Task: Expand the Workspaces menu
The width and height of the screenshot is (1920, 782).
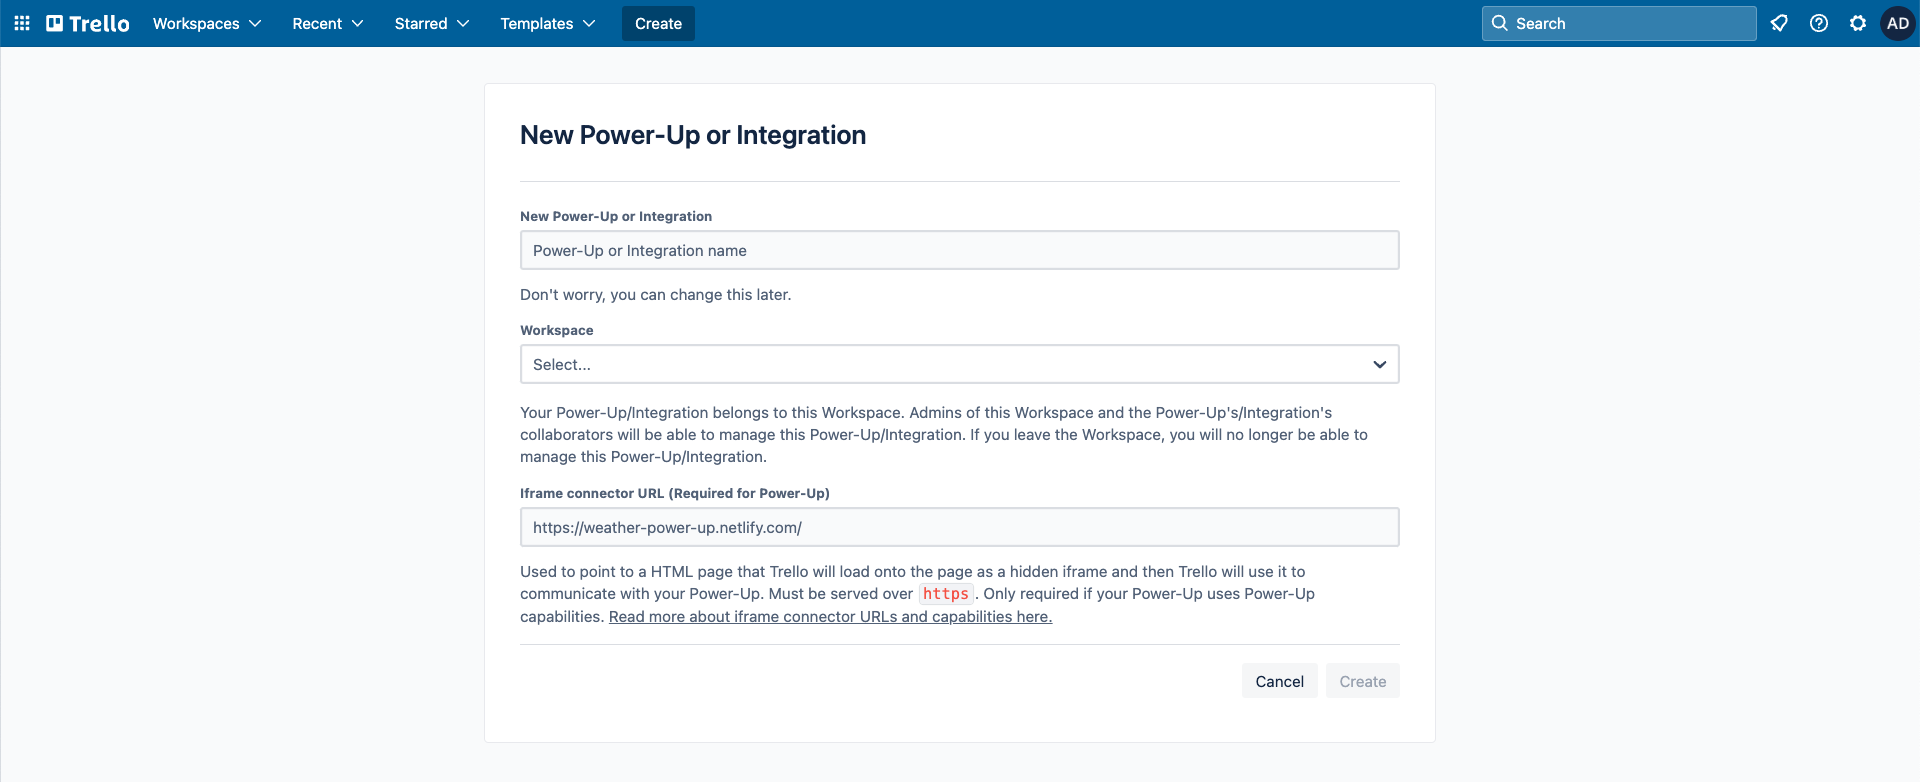Action: coord(207,23)
